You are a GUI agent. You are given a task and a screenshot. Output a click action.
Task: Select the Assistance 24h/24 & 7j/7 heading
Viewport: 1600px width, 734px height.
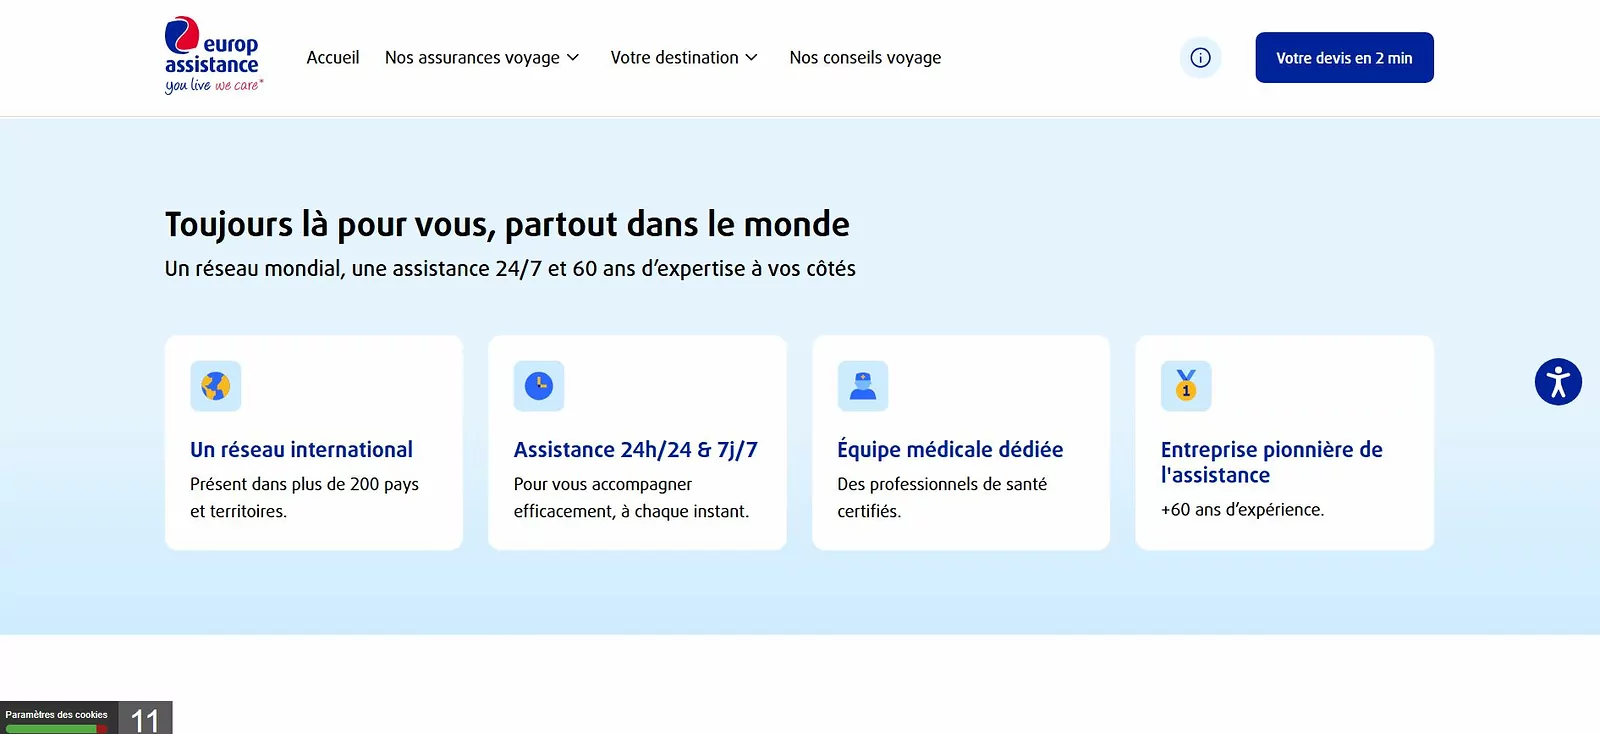[636, 450]
